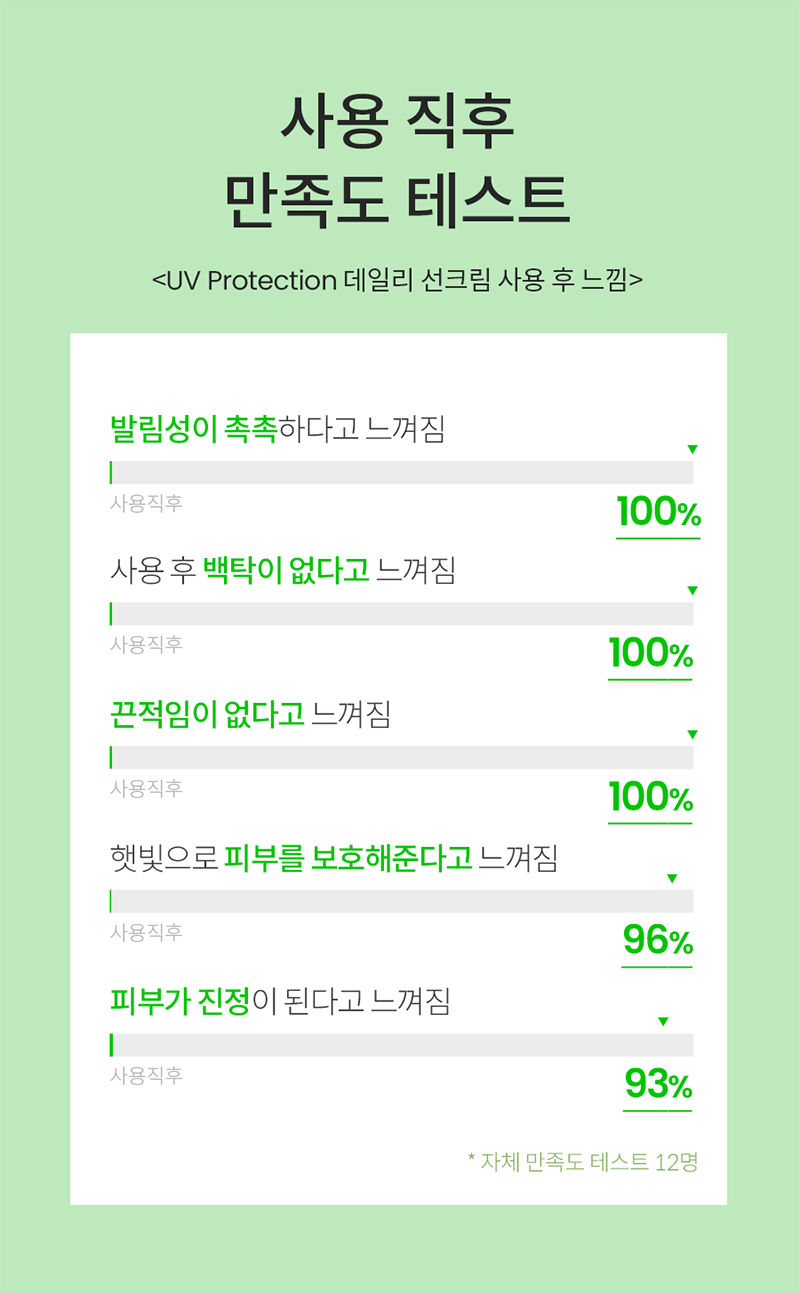Click the triangle marker above the 끈적임 bar
The height and width of the screenshot is (1293, 800).
coord(692,735)
